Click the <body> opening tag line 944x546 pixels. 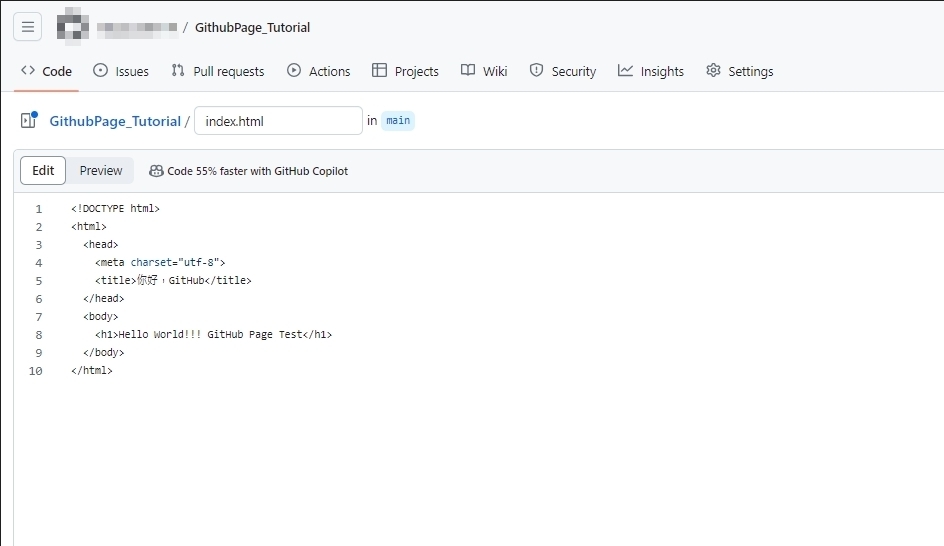[x=101, y=317]
